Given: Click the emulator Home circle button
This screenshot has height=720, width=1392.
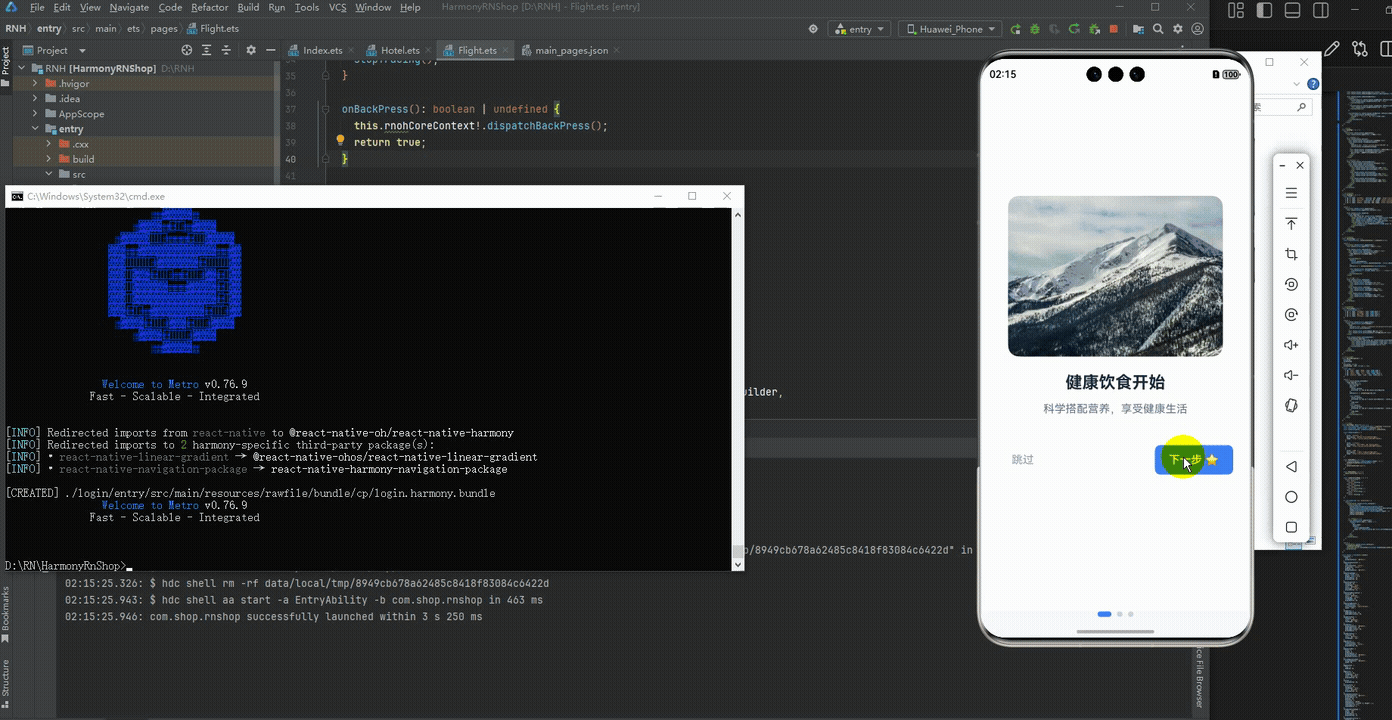Looking at the screenshot, I should pos(1291,497).
